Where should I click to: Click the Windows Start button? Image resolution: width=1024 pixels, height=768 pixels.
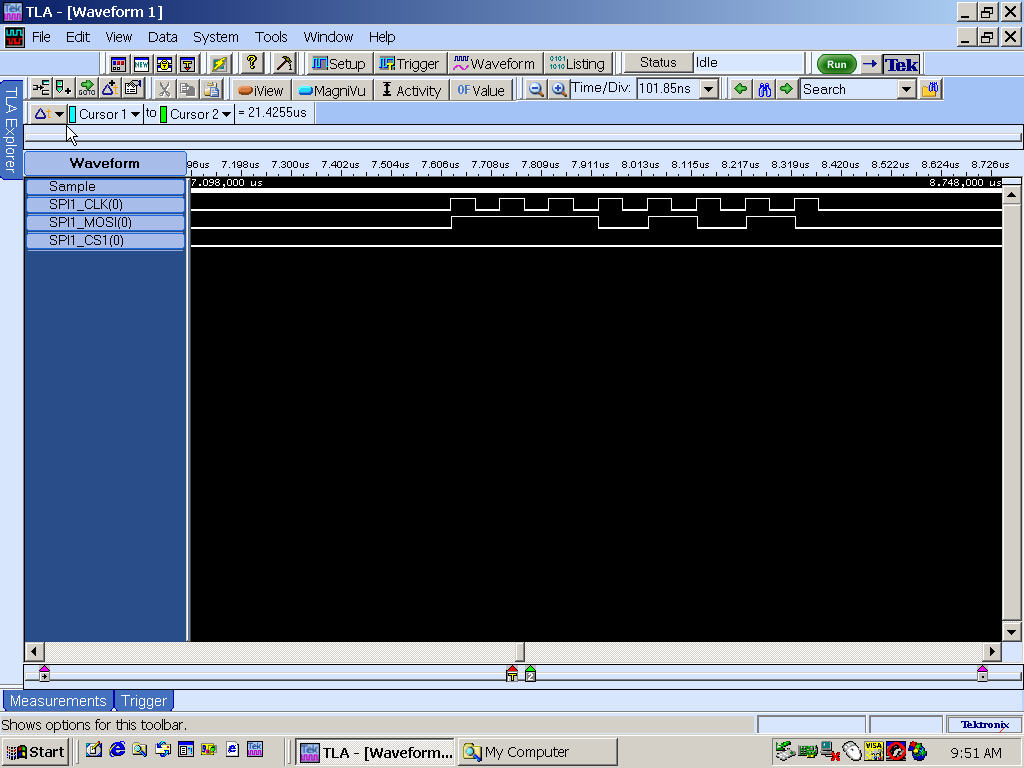(36, 752)
